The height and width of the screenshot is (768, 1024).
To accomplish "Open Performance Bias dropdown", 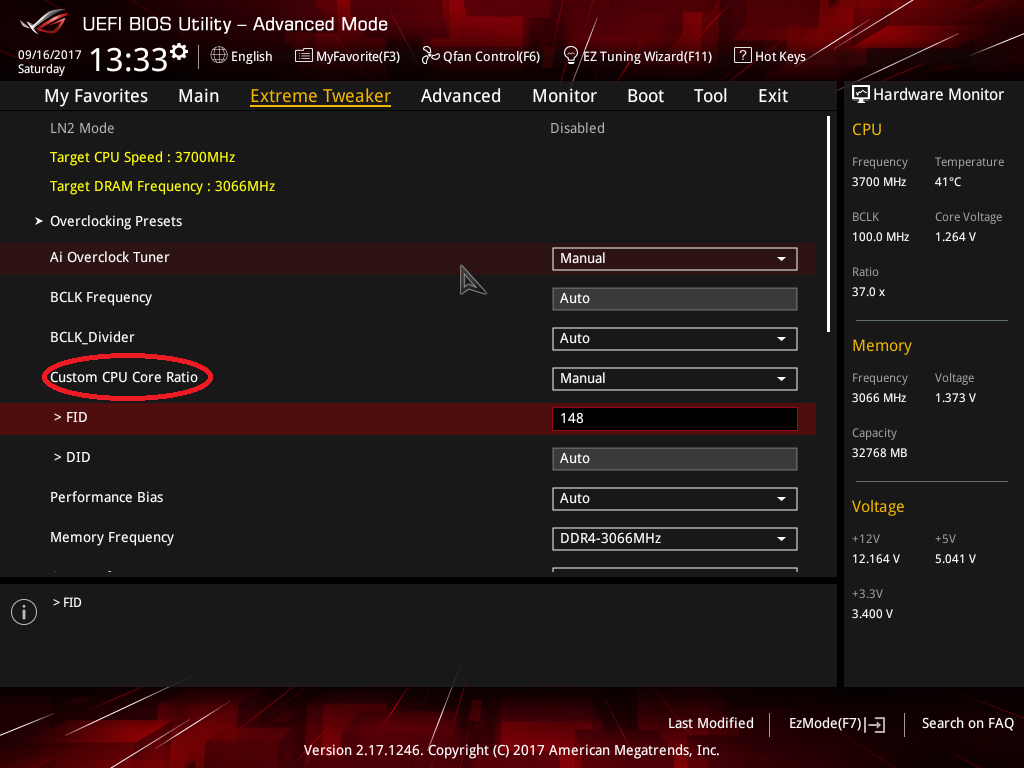I will (675, 499).
